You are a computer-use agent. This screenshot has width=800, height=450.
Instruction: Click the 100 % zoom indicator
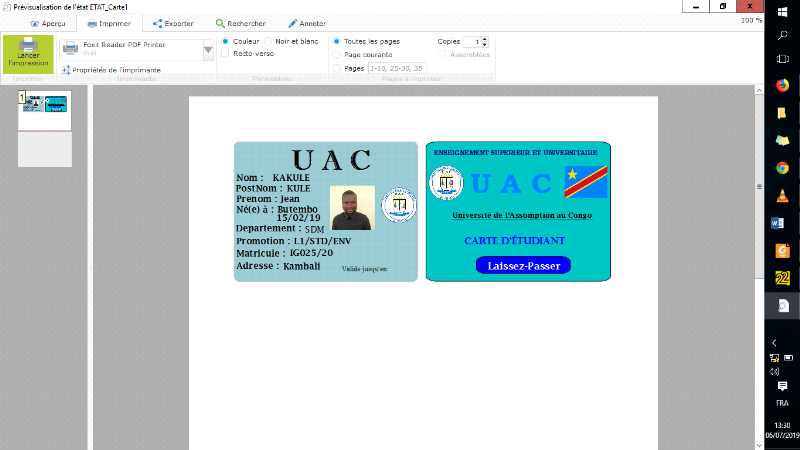pos(752,20)
